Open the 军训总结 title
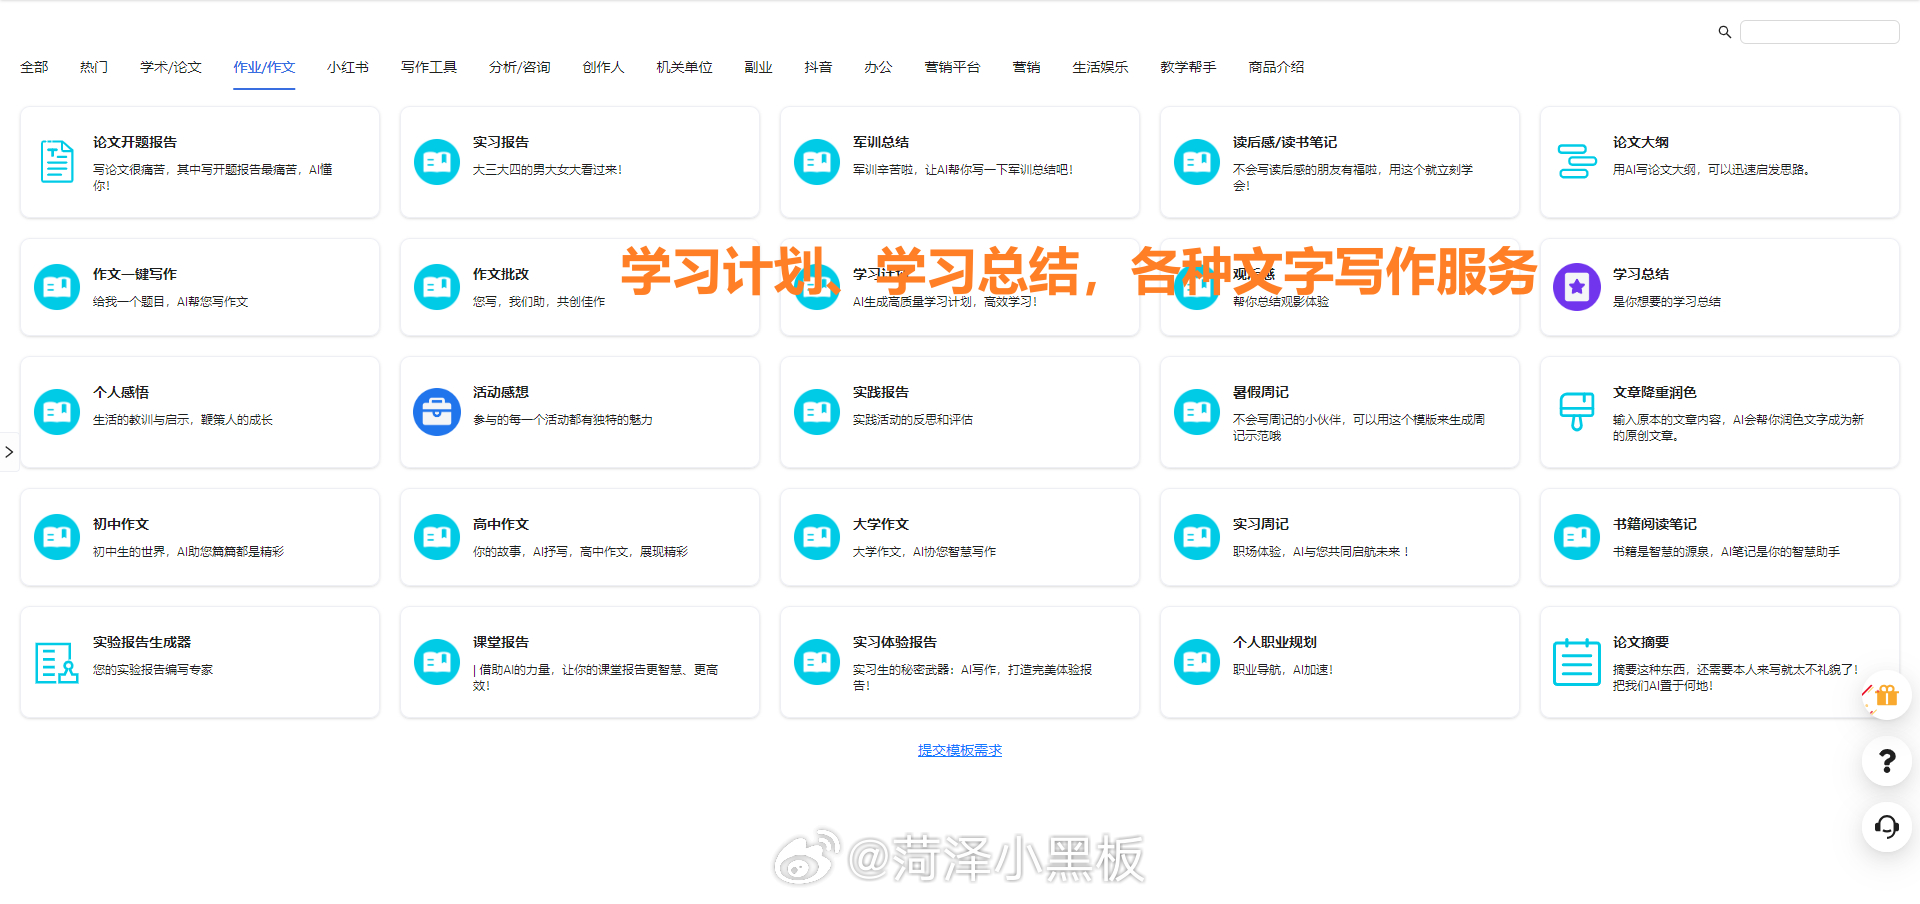Screen dimensions: 1920x904 (881, 142)
